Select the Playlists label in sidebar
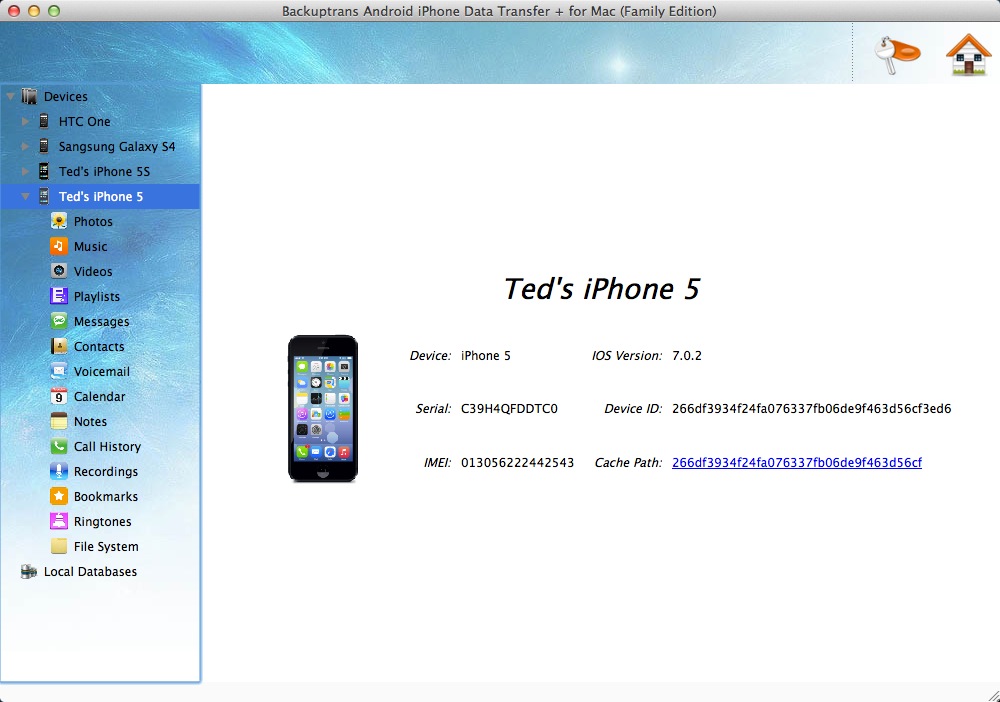This screenshot has height=702, width=1000. coord(97,296)
